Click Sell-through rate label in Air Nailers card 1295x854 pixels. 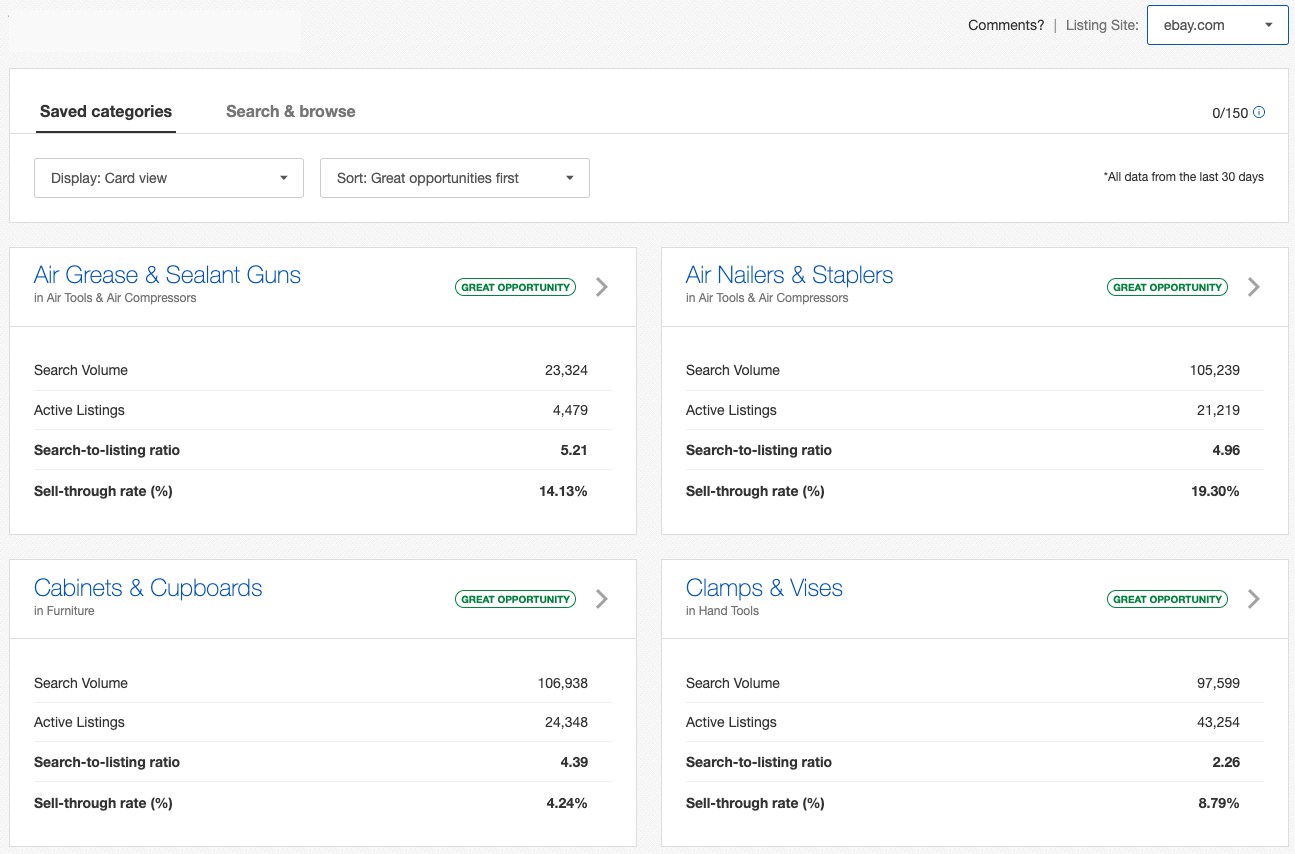click(755, 491)
